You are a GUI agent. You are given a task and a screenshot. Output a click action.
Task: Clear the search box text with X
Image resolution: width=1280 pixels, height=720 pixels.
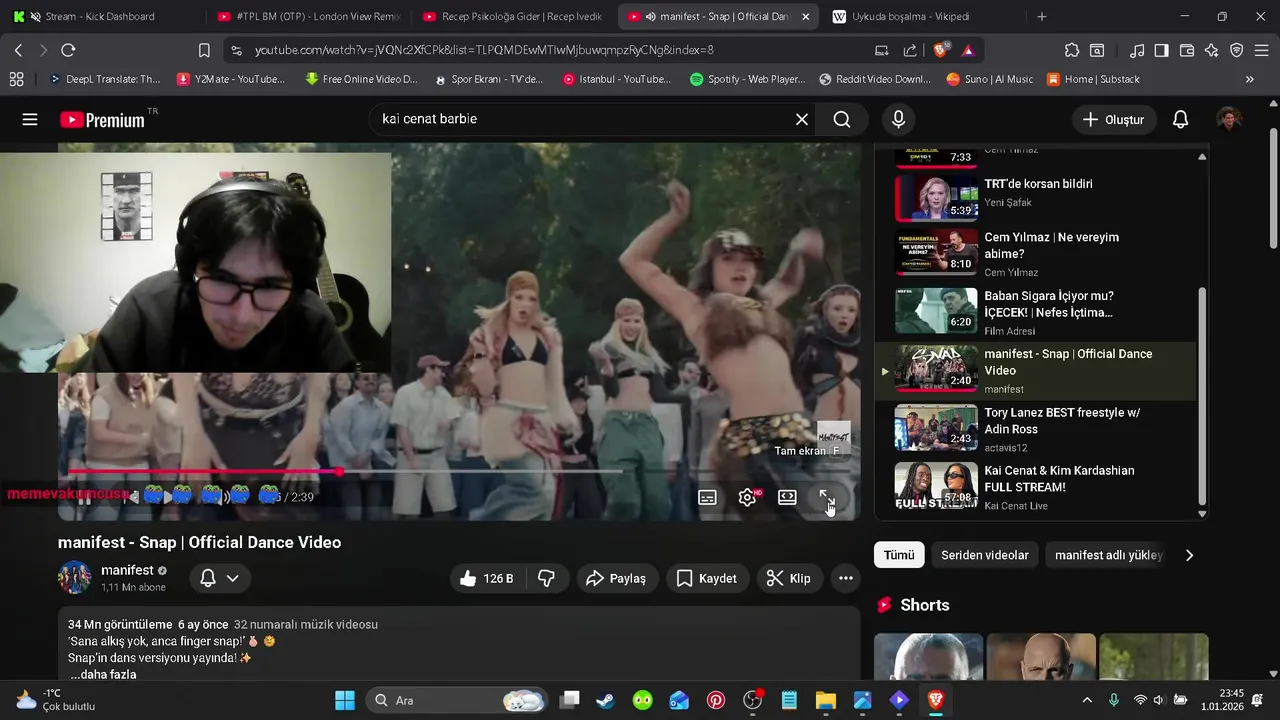(x=802, y=120)
